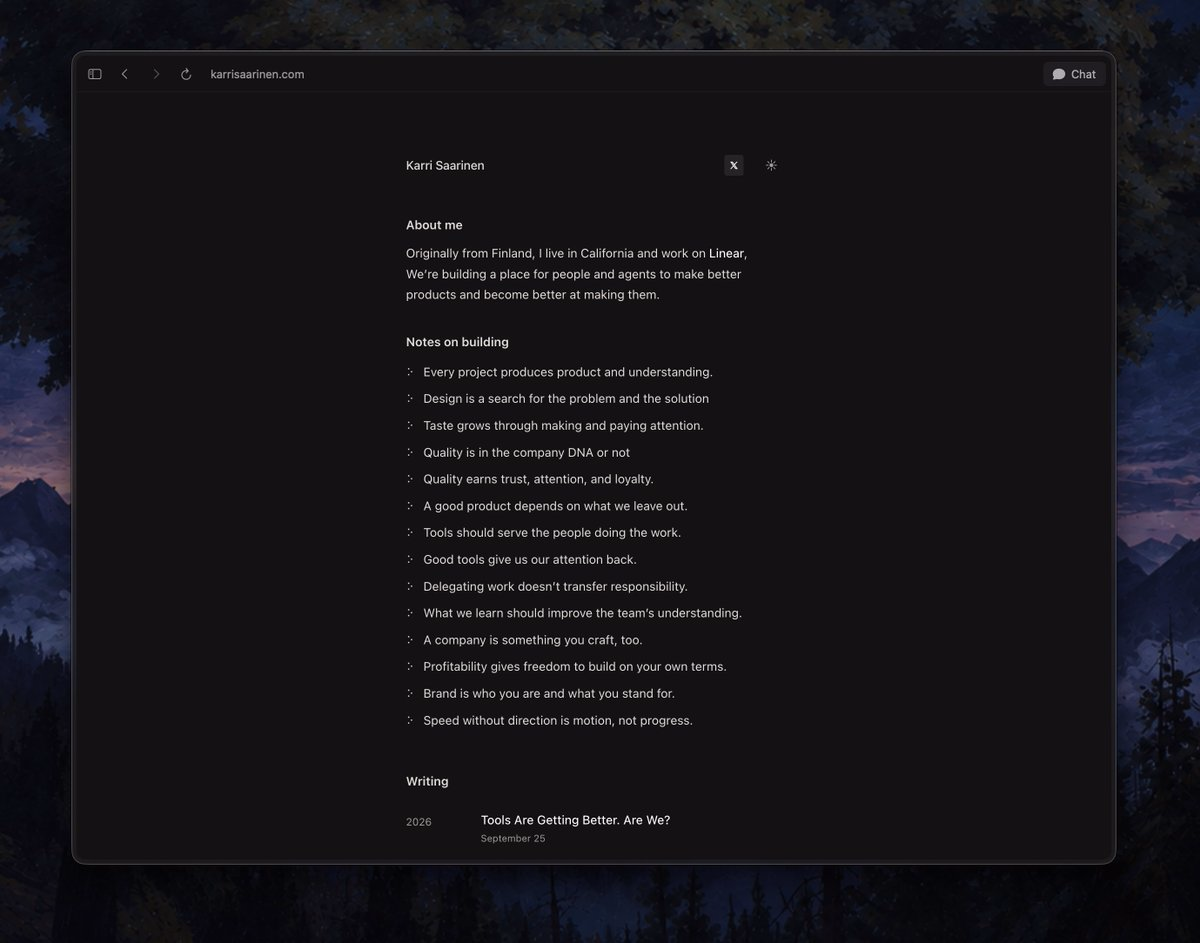The image size is (1200, 943).
Task: Click note 'Delegating work doesn't transfer responsibility.'
Action: [555, 587]
